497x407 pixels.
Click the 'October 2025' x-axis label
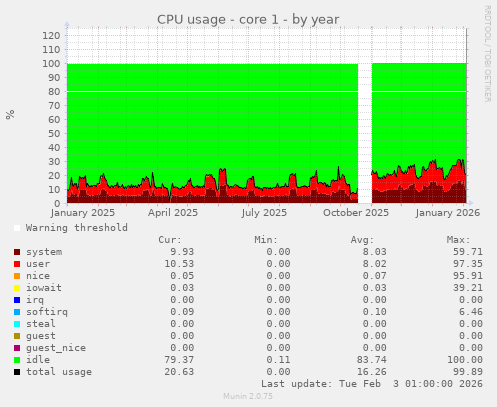[x=356, y=213]
